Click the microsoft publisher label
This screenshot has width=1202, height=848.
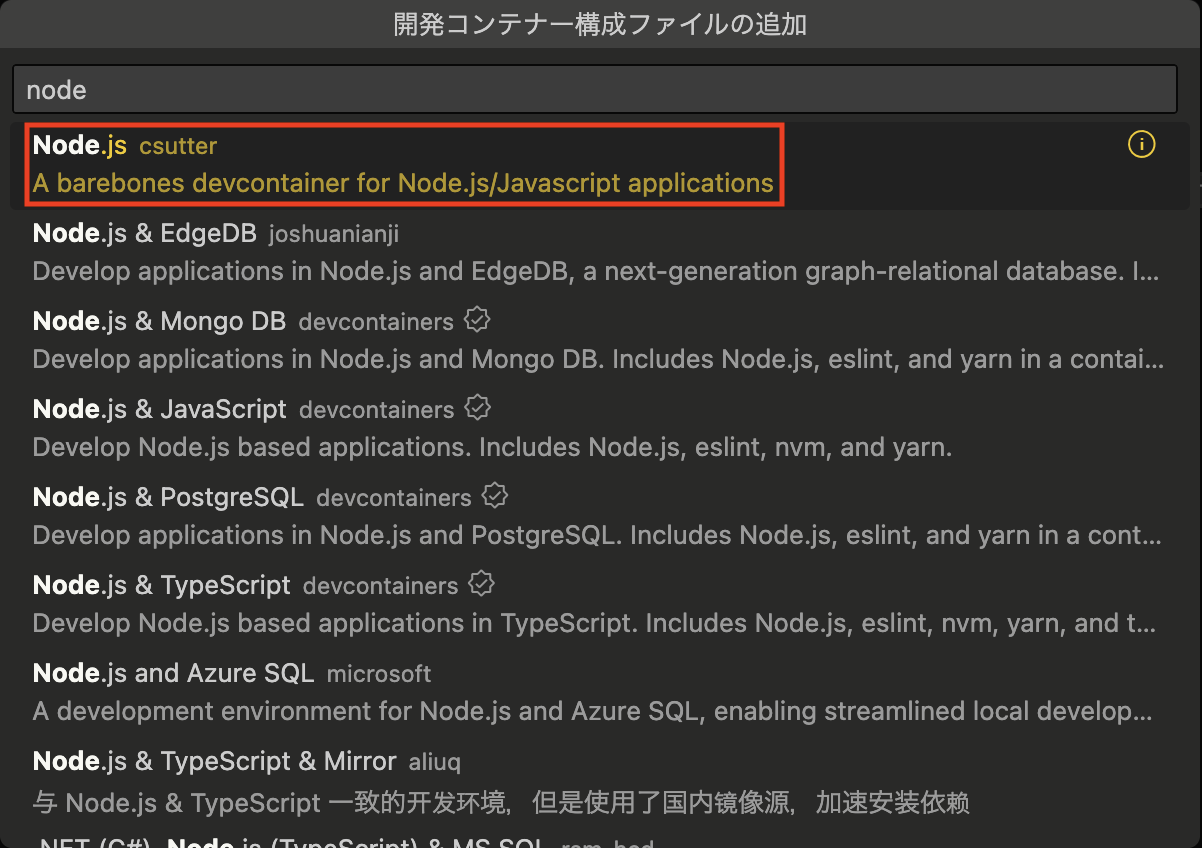coord(379,672)
